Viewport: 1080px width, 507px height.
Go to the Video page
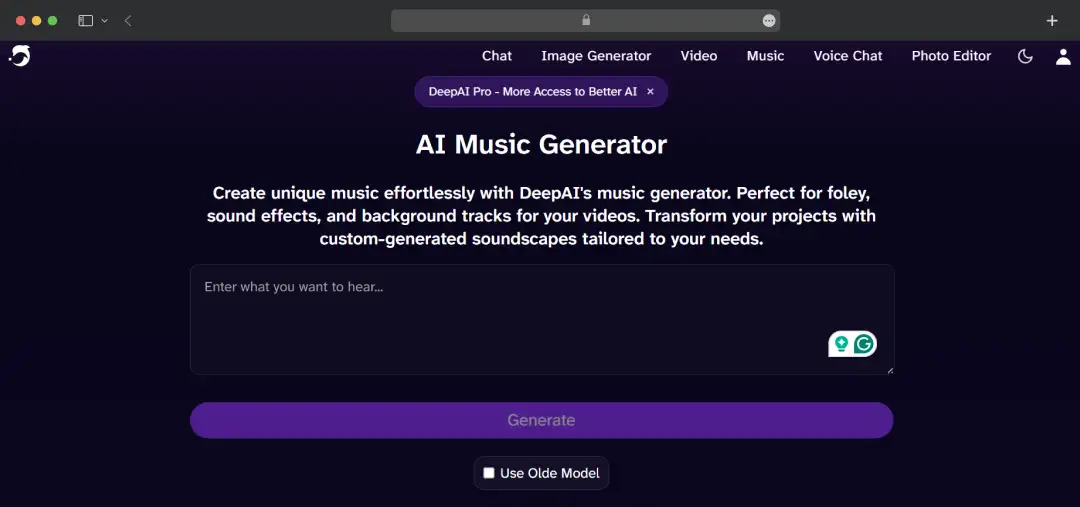point(698,56)
